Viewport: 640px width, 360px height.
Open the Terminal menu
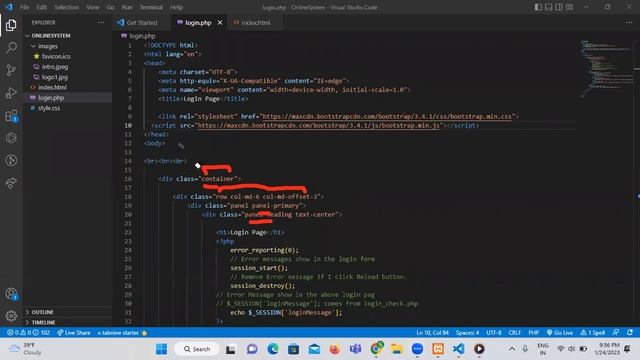pos(151,7)
